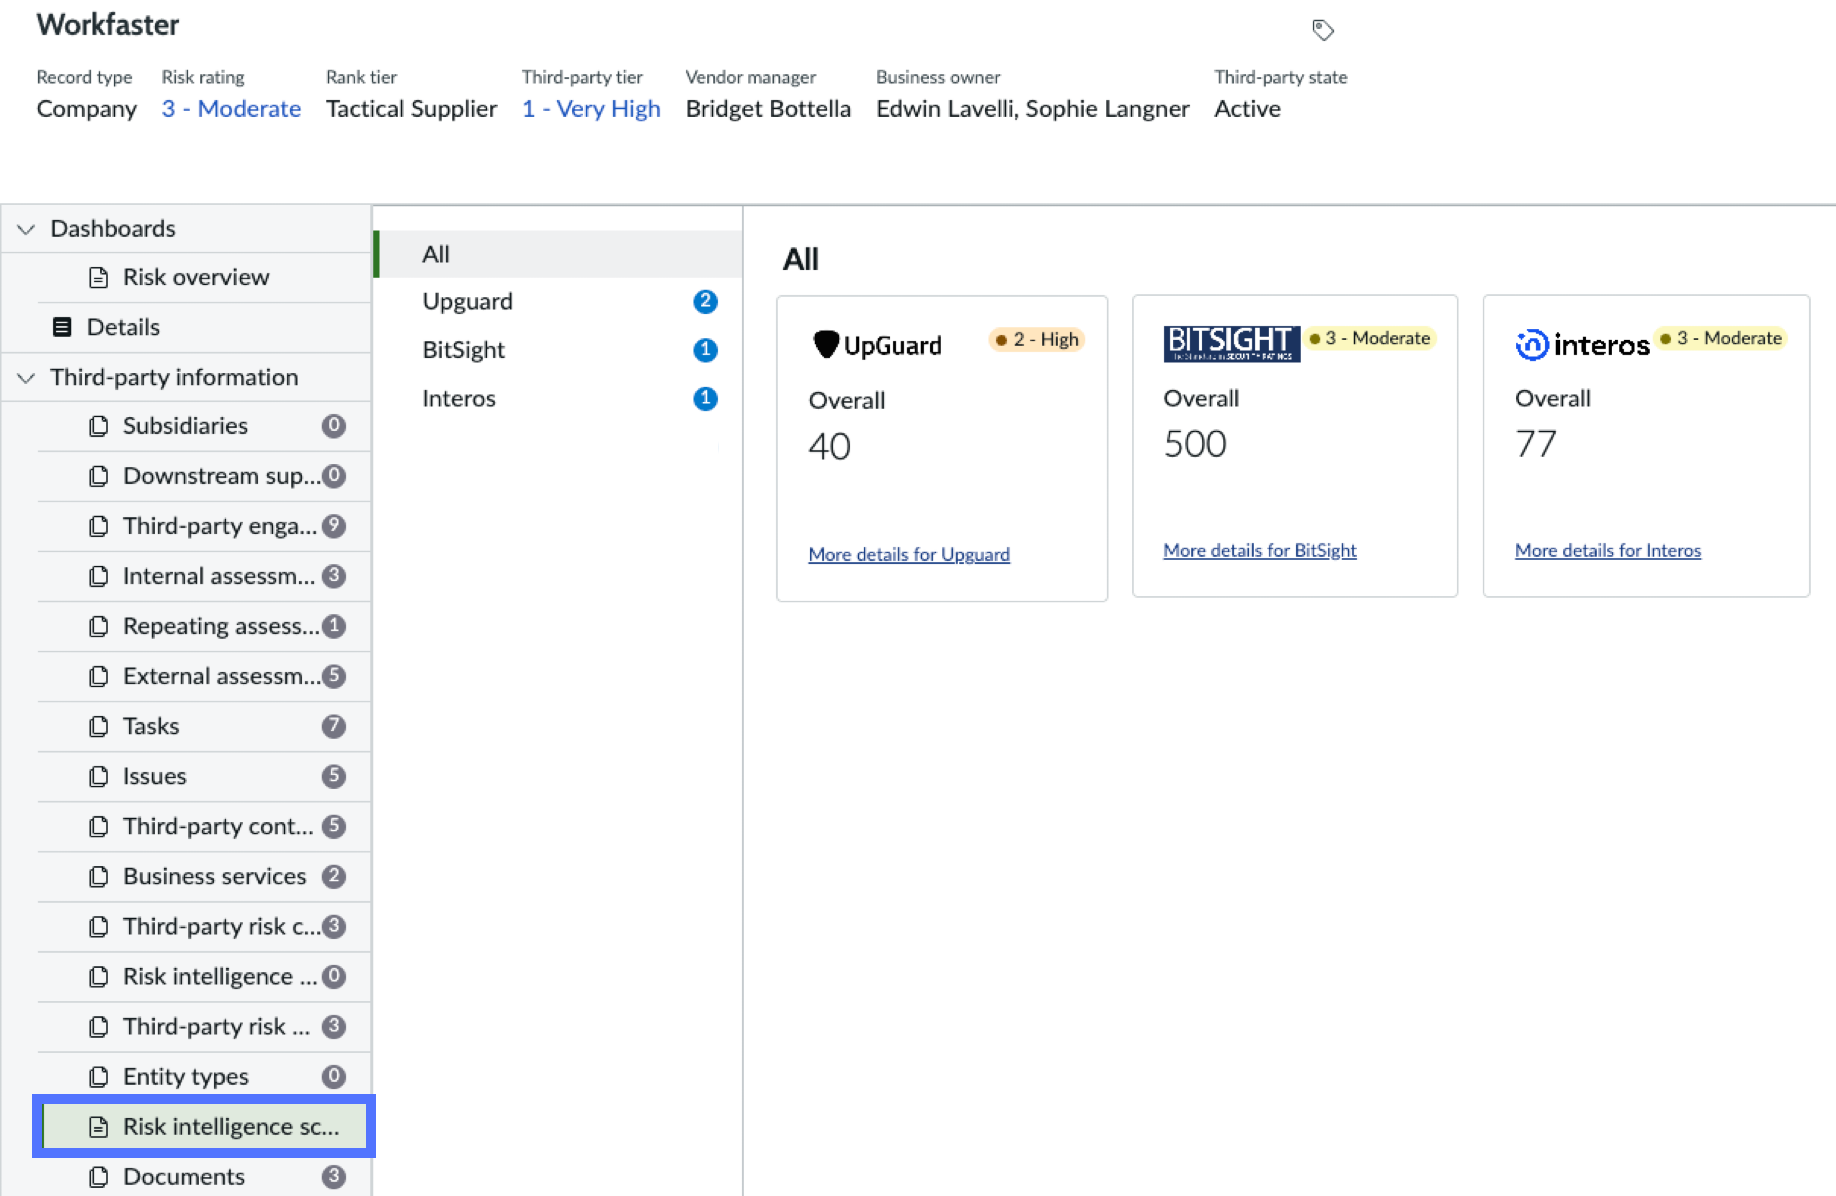Click the Downstream suppliers row icon

click(x=98, y=476)
